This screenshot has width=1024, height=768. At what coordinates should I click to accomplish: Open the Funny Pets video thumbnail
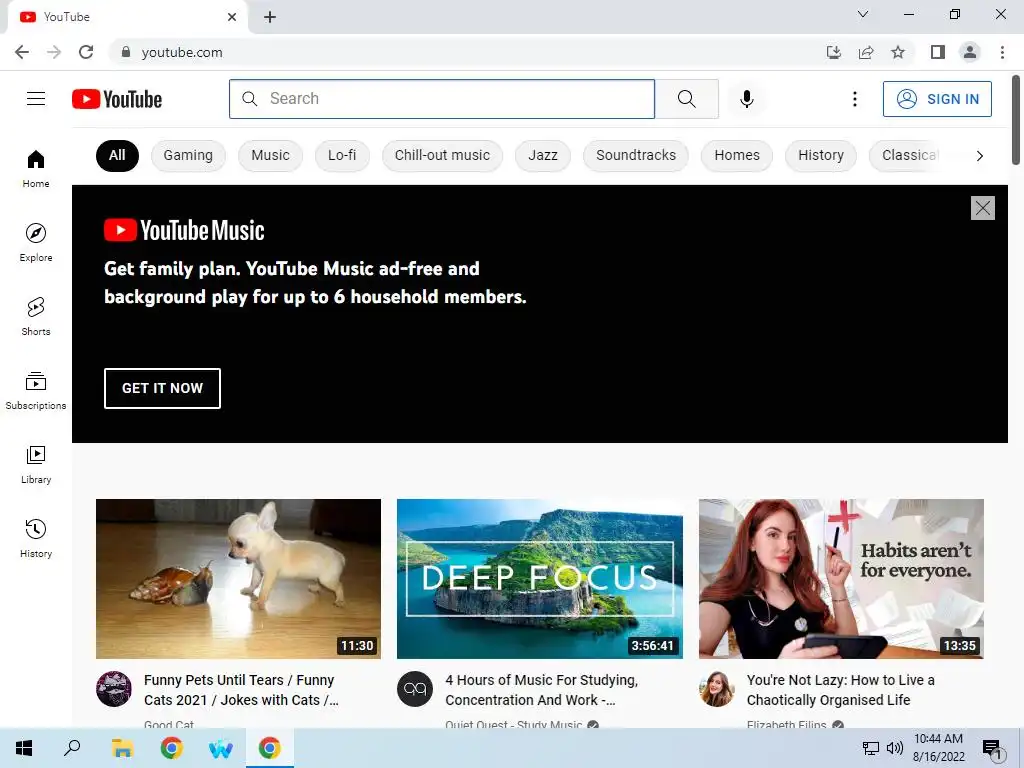pyautogui.click(x=238, y=579)
